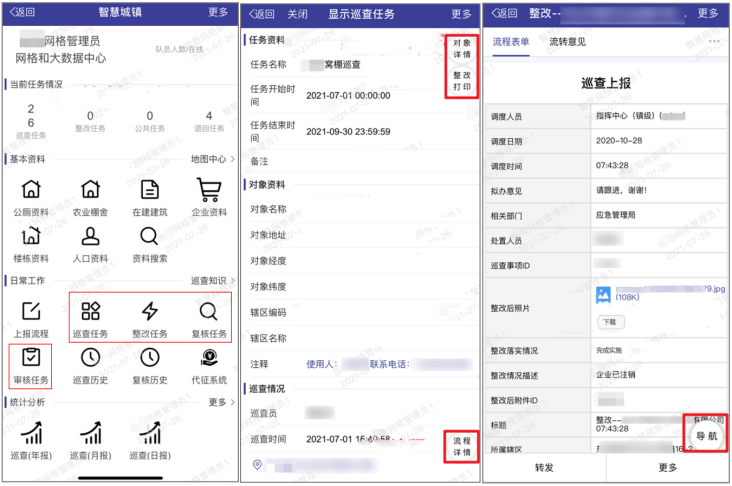Select task start time 2021-07-01 00:00:00
Screen dimensions: 732x486
(x=348, y=96)
